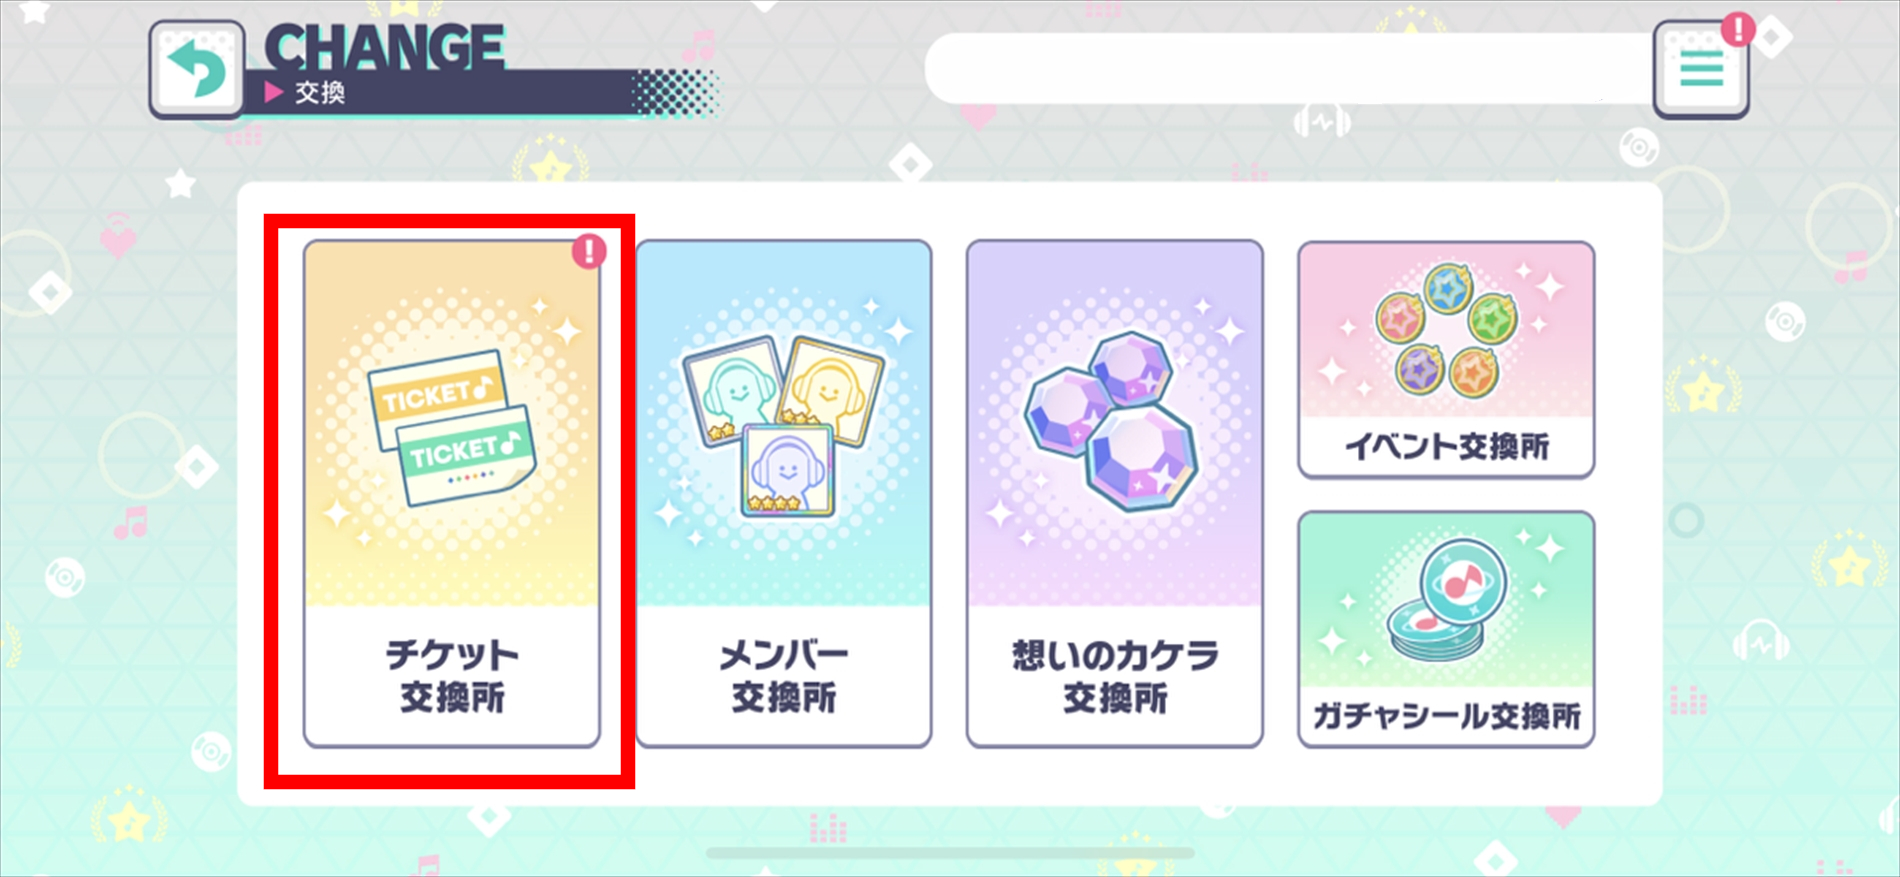Click the CHANGE title header text
Screen dimensions: 1900x877
(x=385, y=47)
